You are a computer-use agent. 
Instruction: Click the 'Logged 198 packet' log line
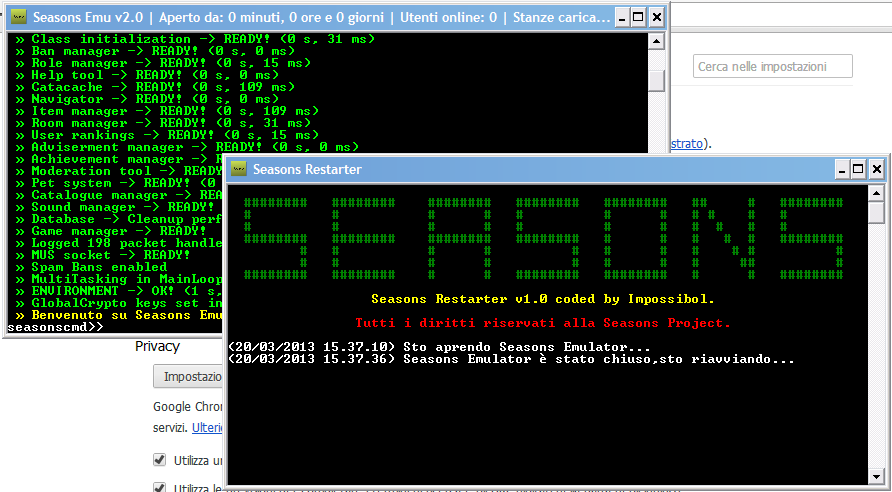tap(119, 243)
